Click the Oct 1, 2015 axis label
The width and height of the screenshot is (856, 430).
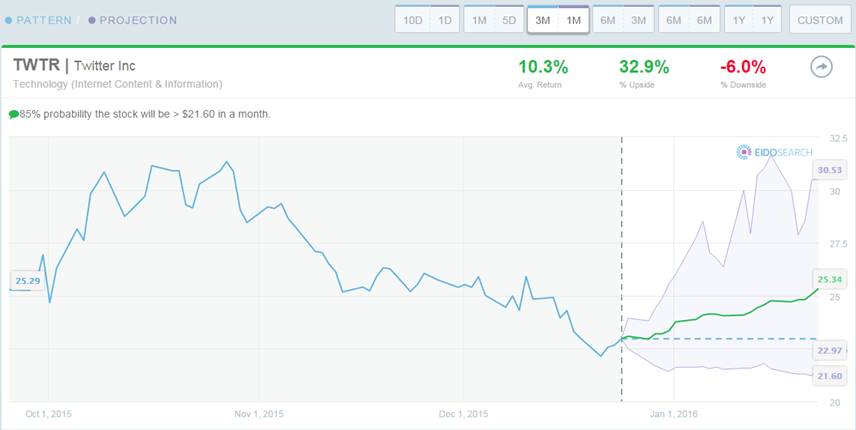pyautogui.click(x=49, y=414)
